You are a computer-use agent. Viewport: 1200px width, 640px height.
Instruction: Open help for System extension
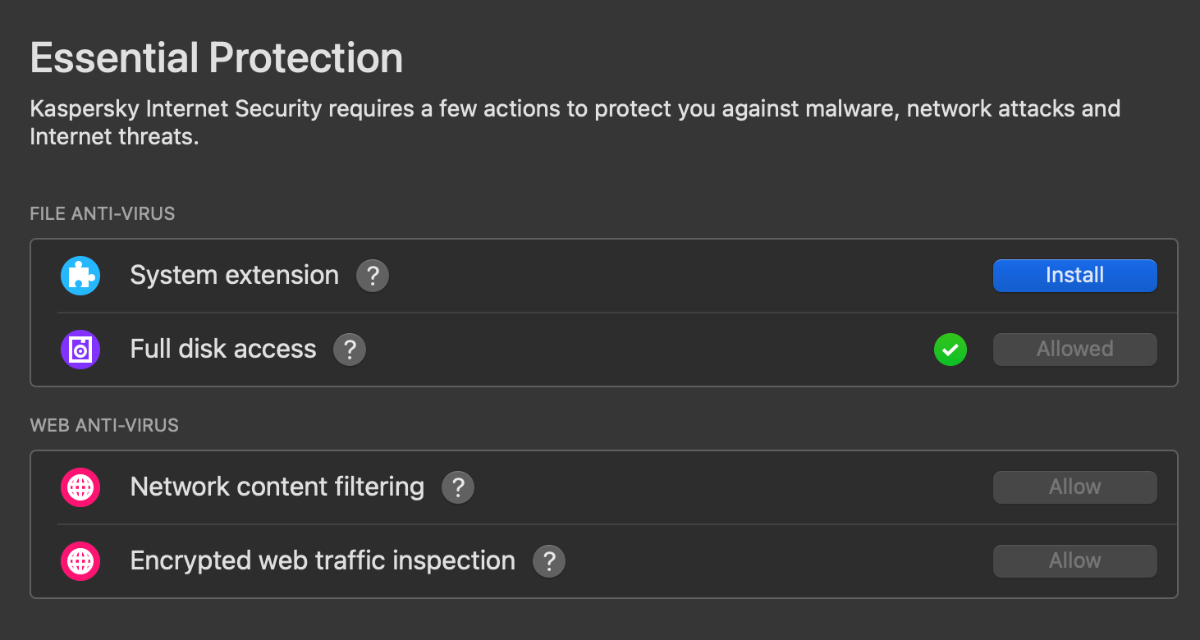click(372, 275)
